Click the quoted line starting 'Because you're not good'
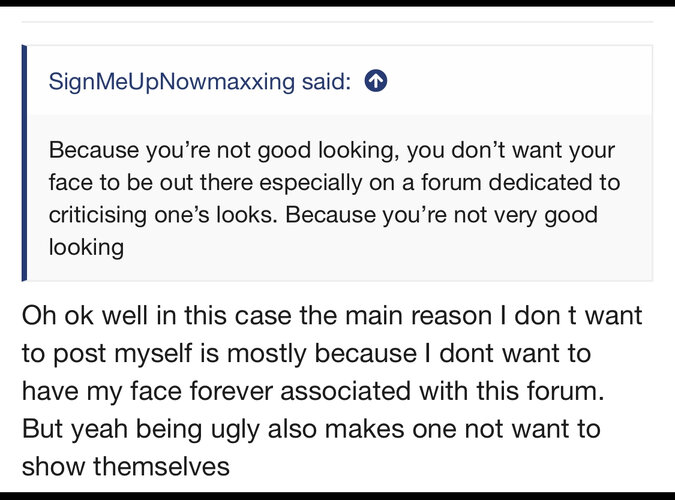 pos(332,151)
